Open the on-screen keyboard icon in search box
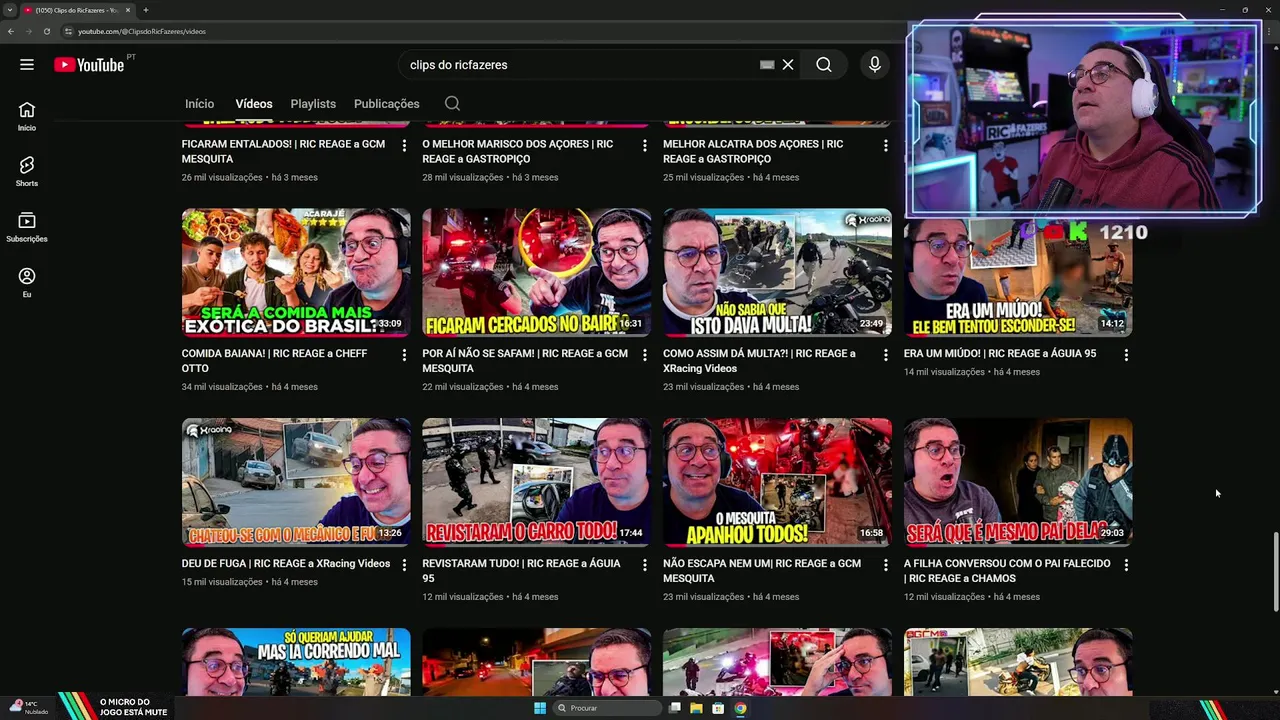Image resolution: width=1280 pixels, height=720 pixels. [767, 65]
